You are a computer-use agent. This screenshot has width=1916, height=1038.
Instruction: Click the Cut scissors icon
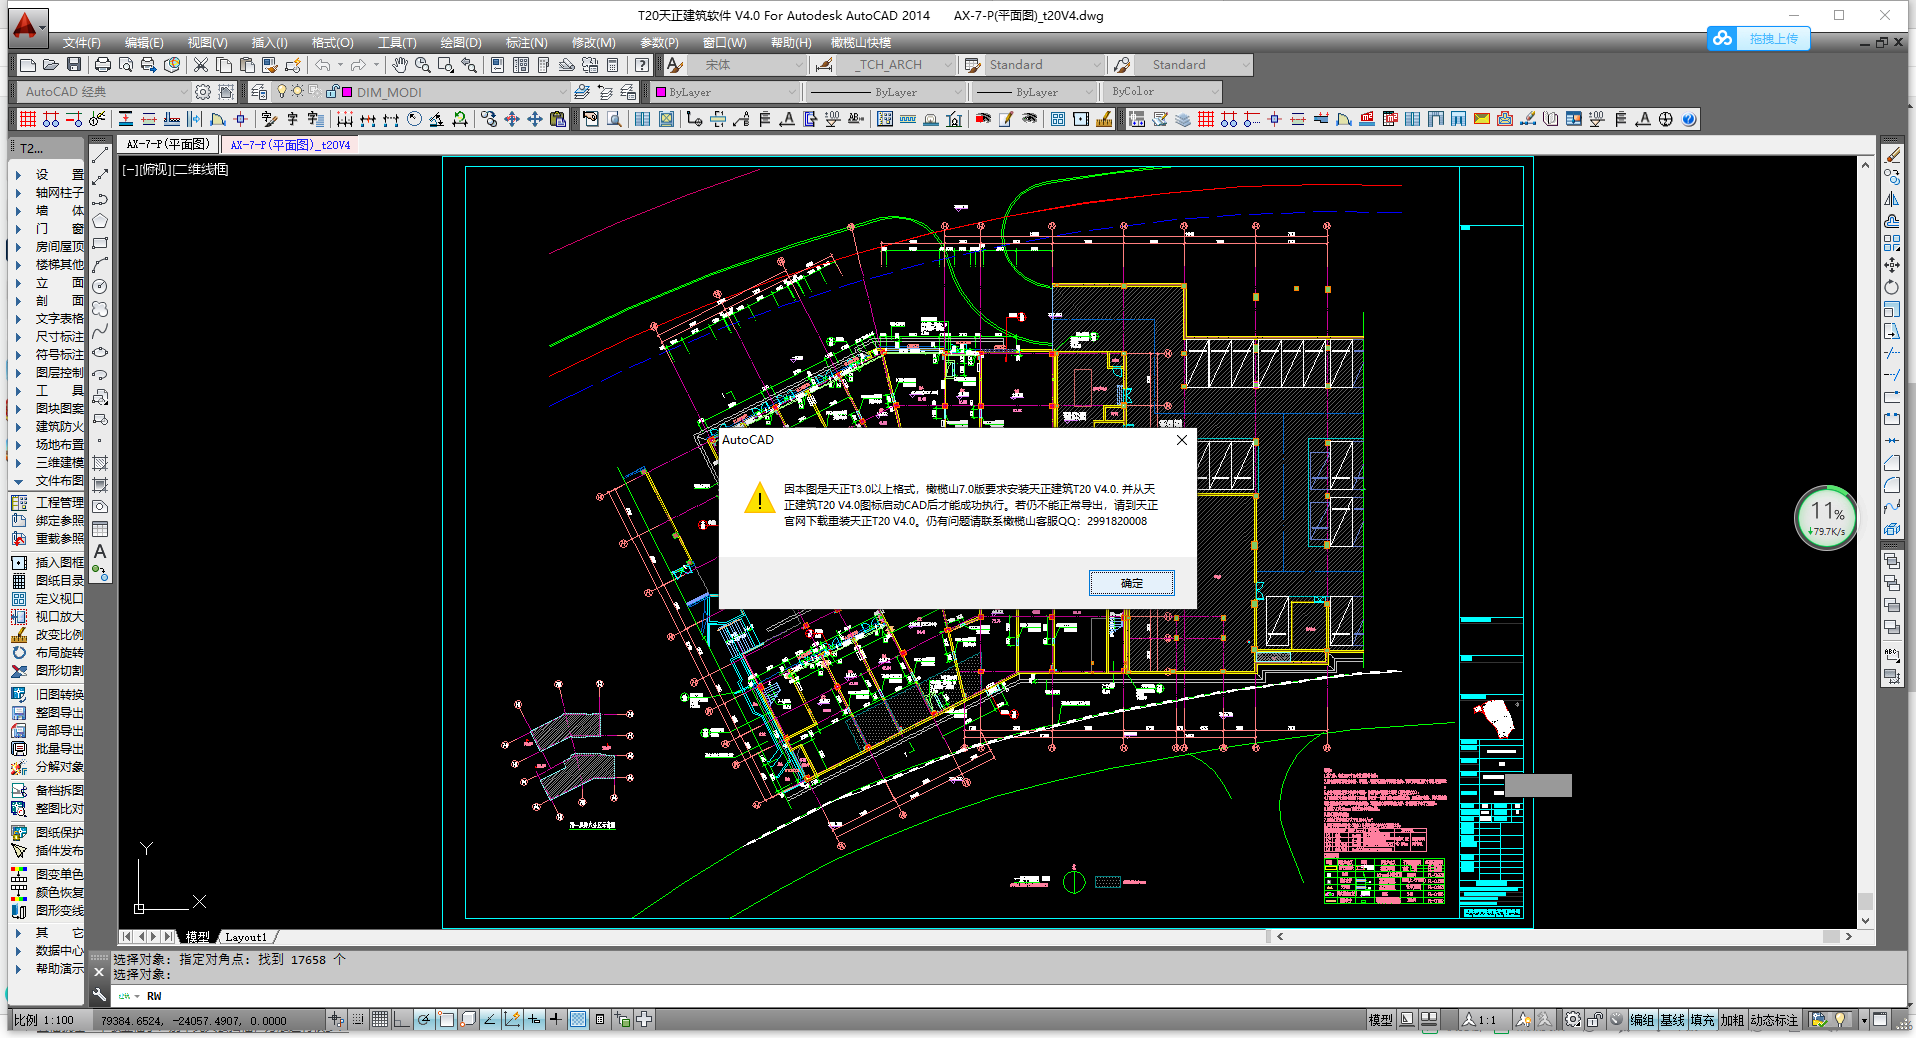click(201, 65)
